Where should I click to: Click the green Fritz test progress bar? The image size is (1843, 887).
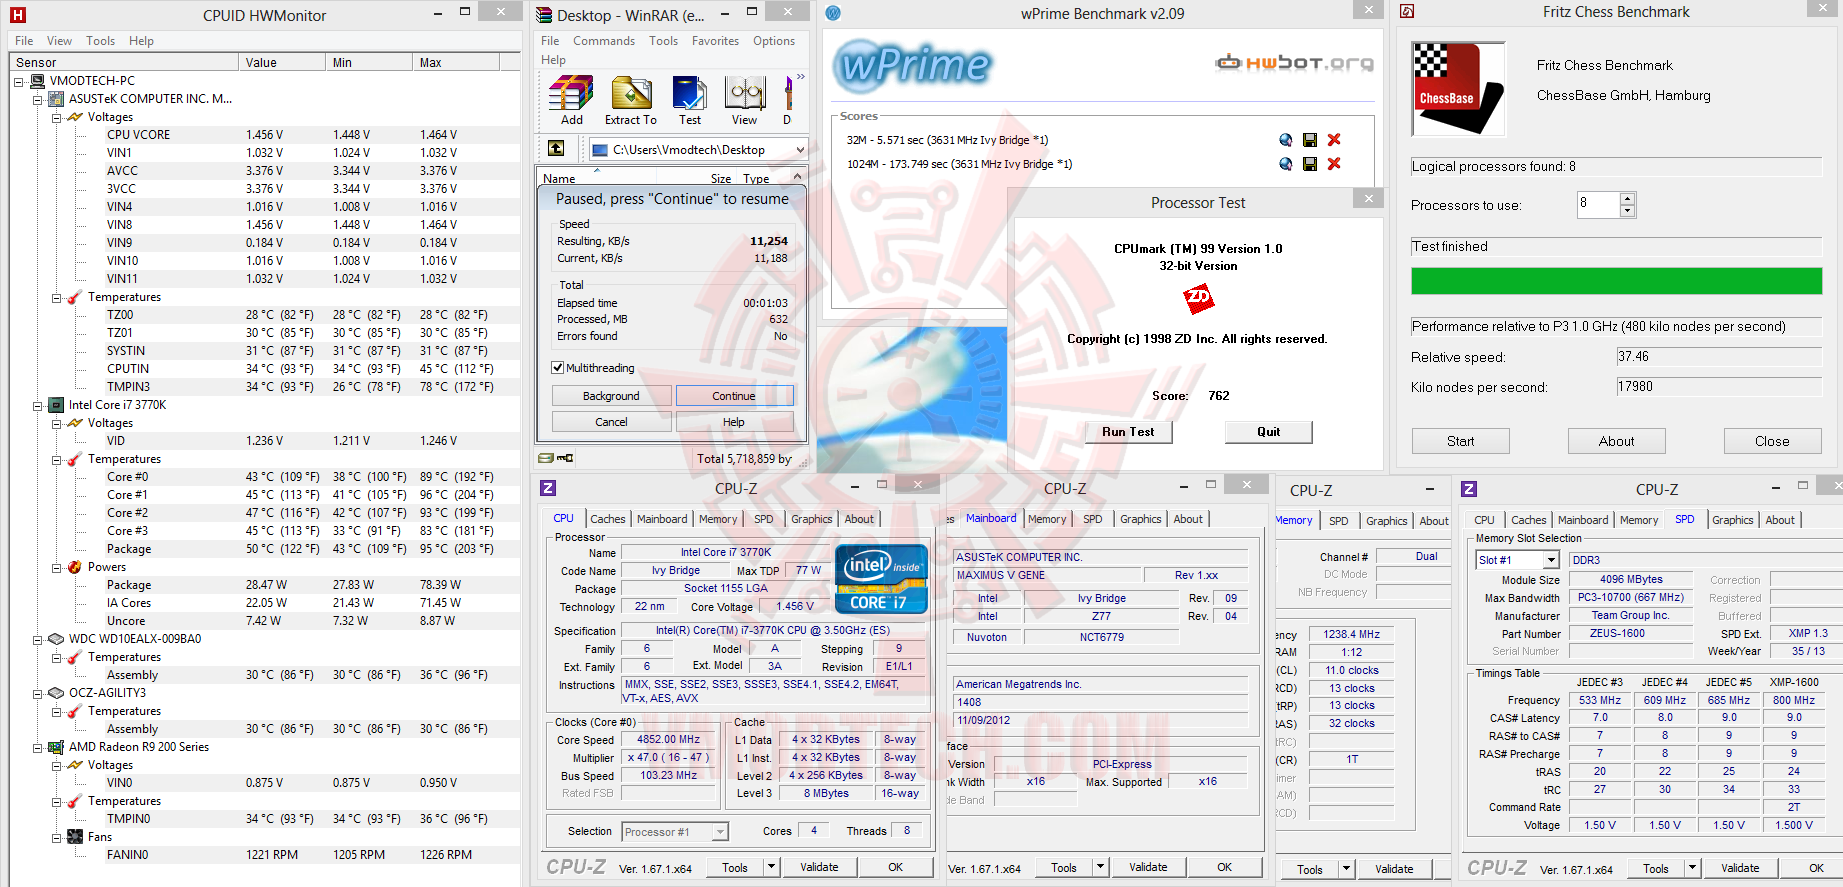click(1616, 281)
